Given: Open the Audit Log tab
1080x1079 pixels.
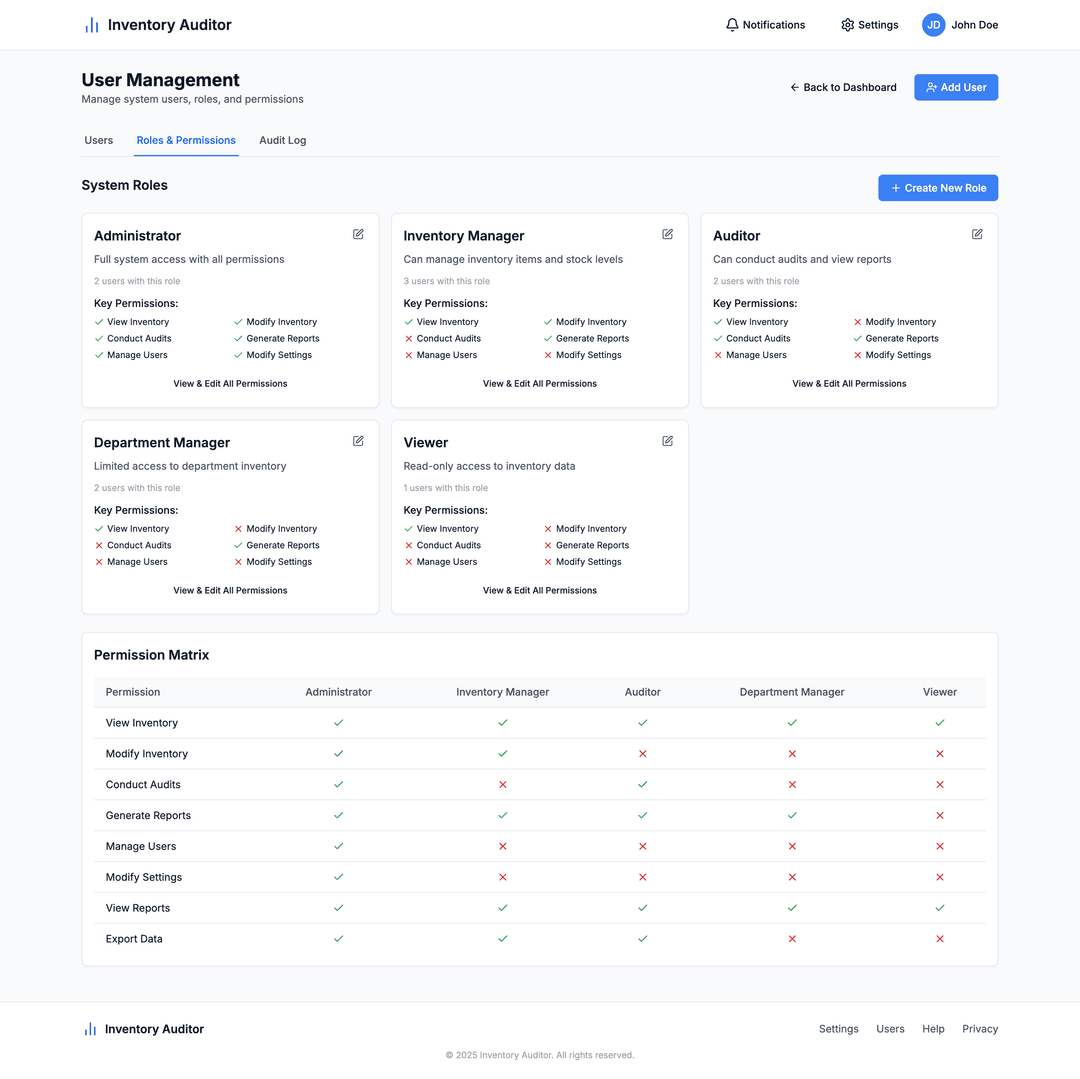Looking at the screenshot, I should pos(282,140).
